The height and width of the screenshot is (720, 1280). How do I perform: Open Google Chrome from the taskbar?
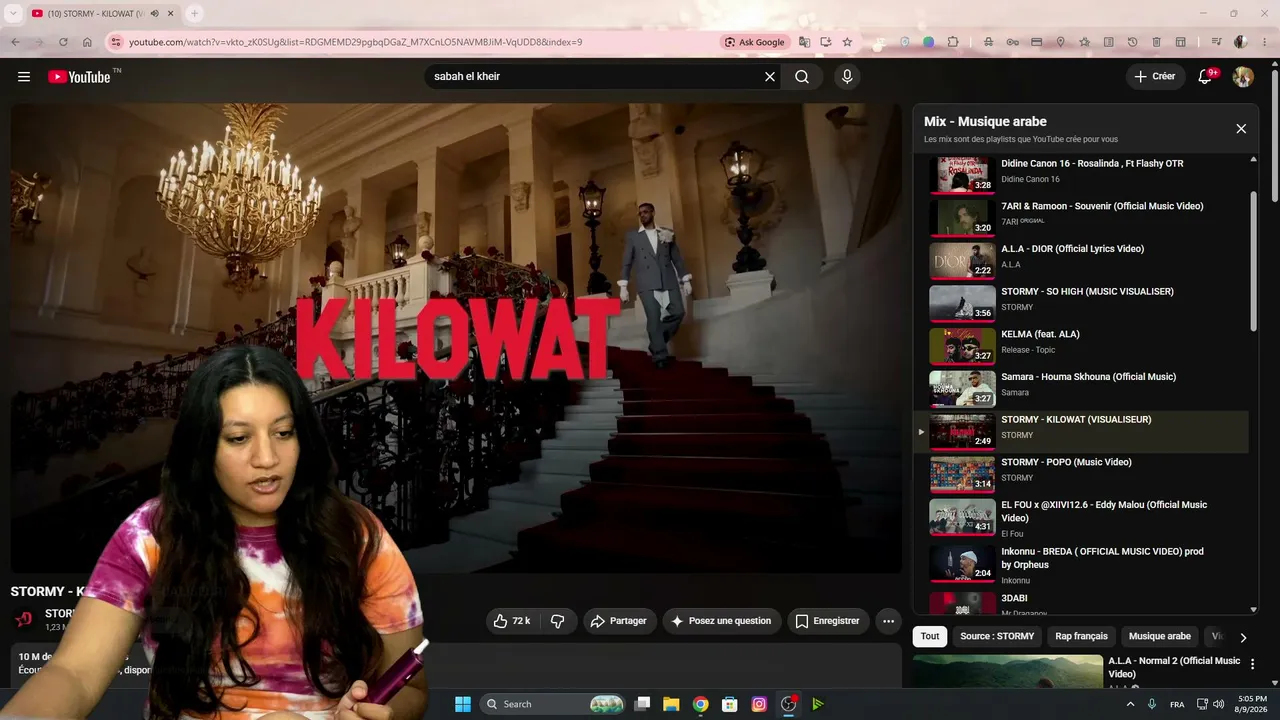701,704
